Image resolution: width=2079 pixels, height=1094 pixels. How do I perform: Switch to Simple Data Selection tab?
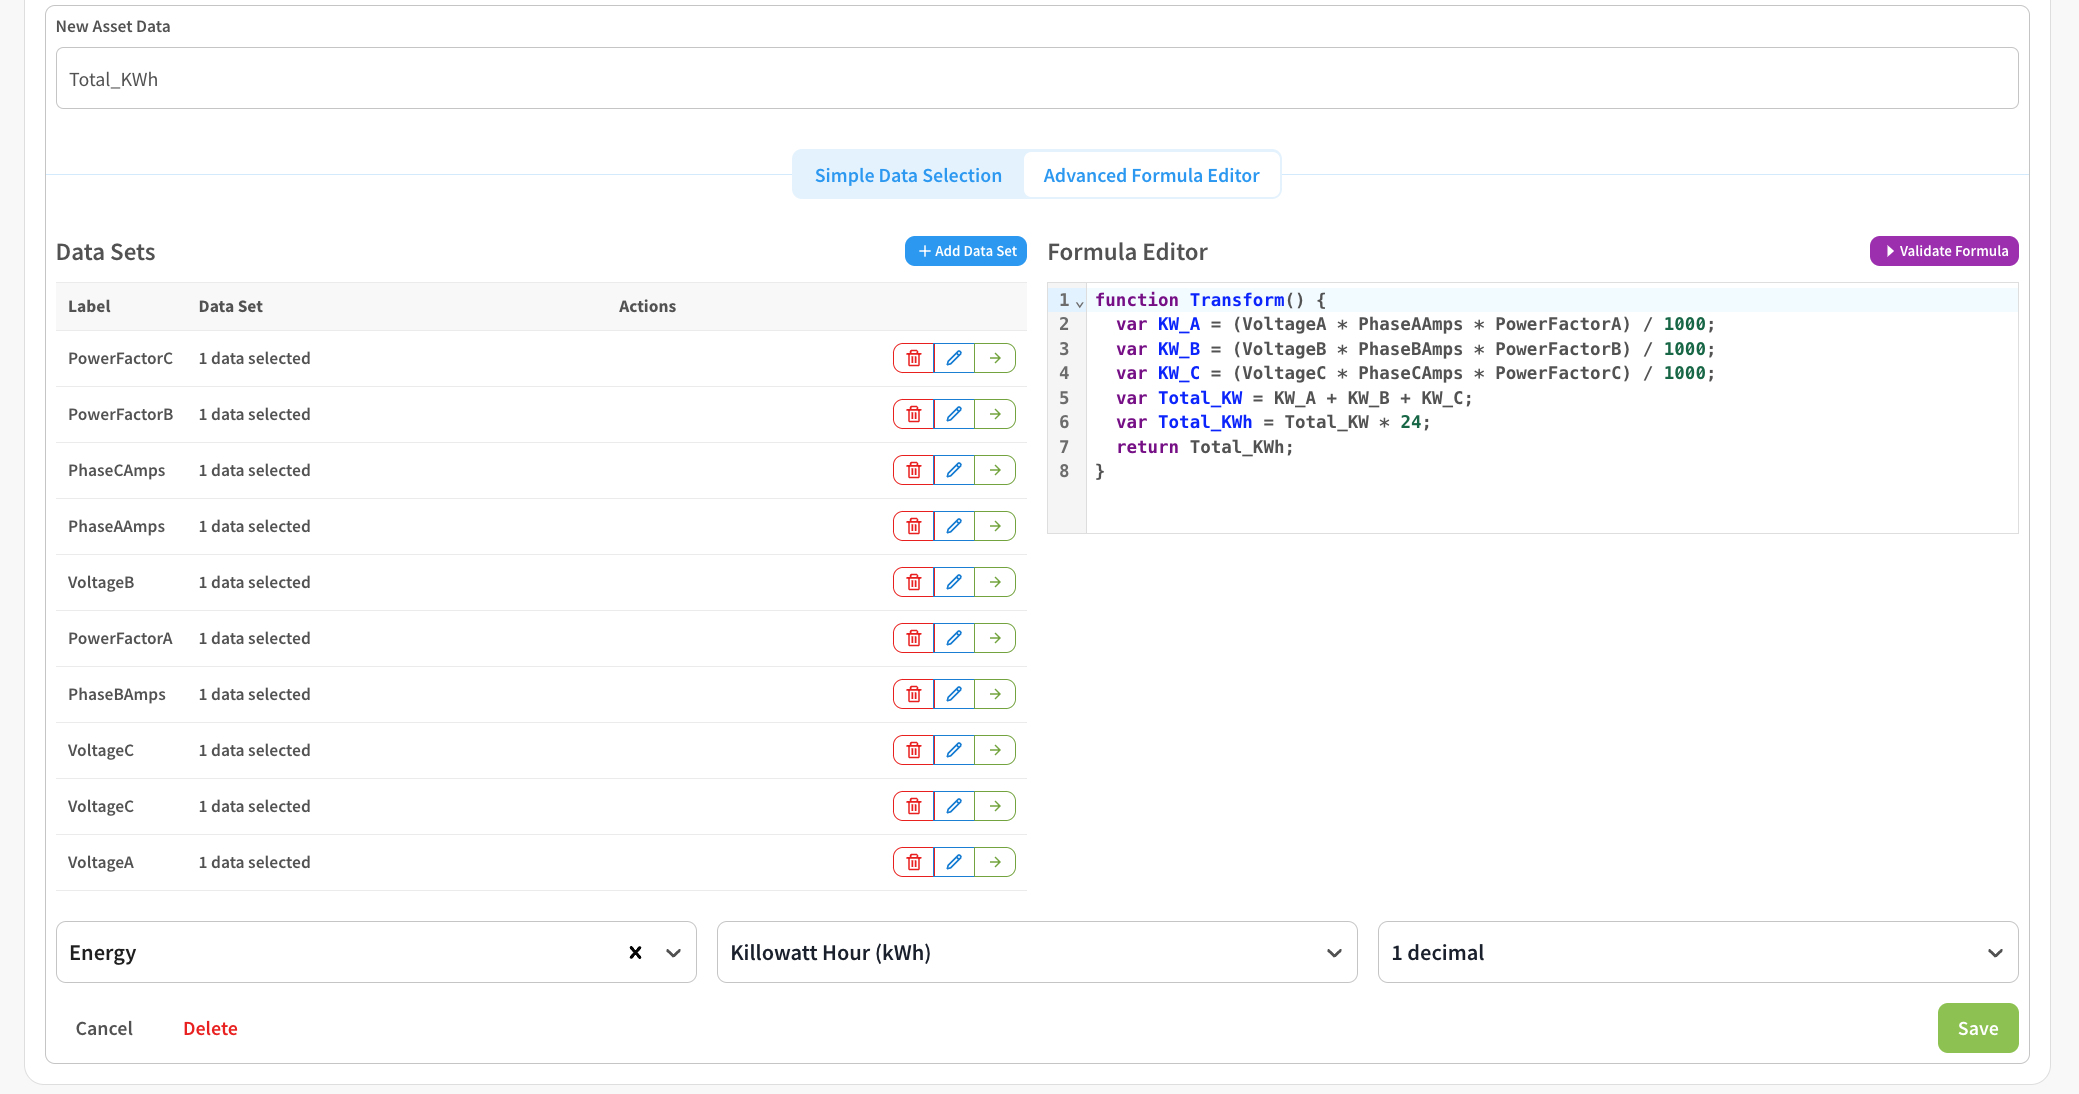pos(908,175)
